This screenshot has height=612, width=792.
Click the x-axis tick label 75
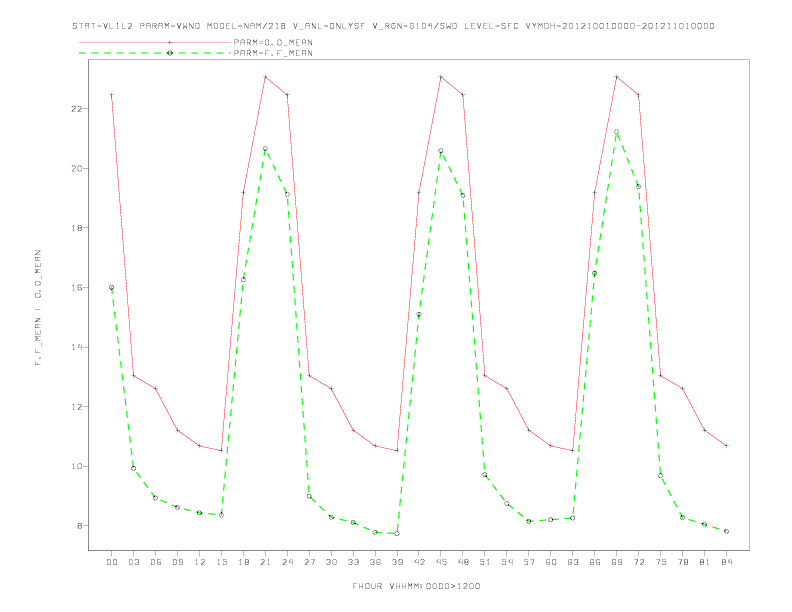click(661, 562)
